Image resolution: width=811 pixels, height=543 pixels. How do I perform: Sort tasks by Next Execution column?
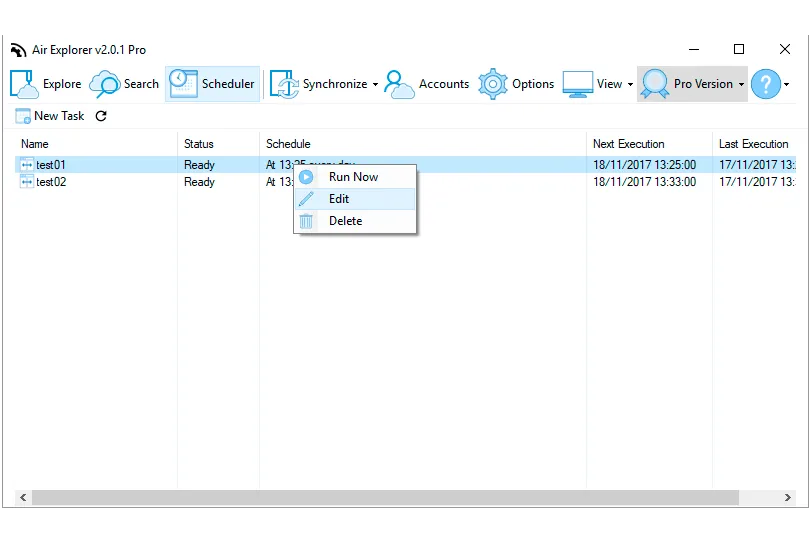click(628, 144)
